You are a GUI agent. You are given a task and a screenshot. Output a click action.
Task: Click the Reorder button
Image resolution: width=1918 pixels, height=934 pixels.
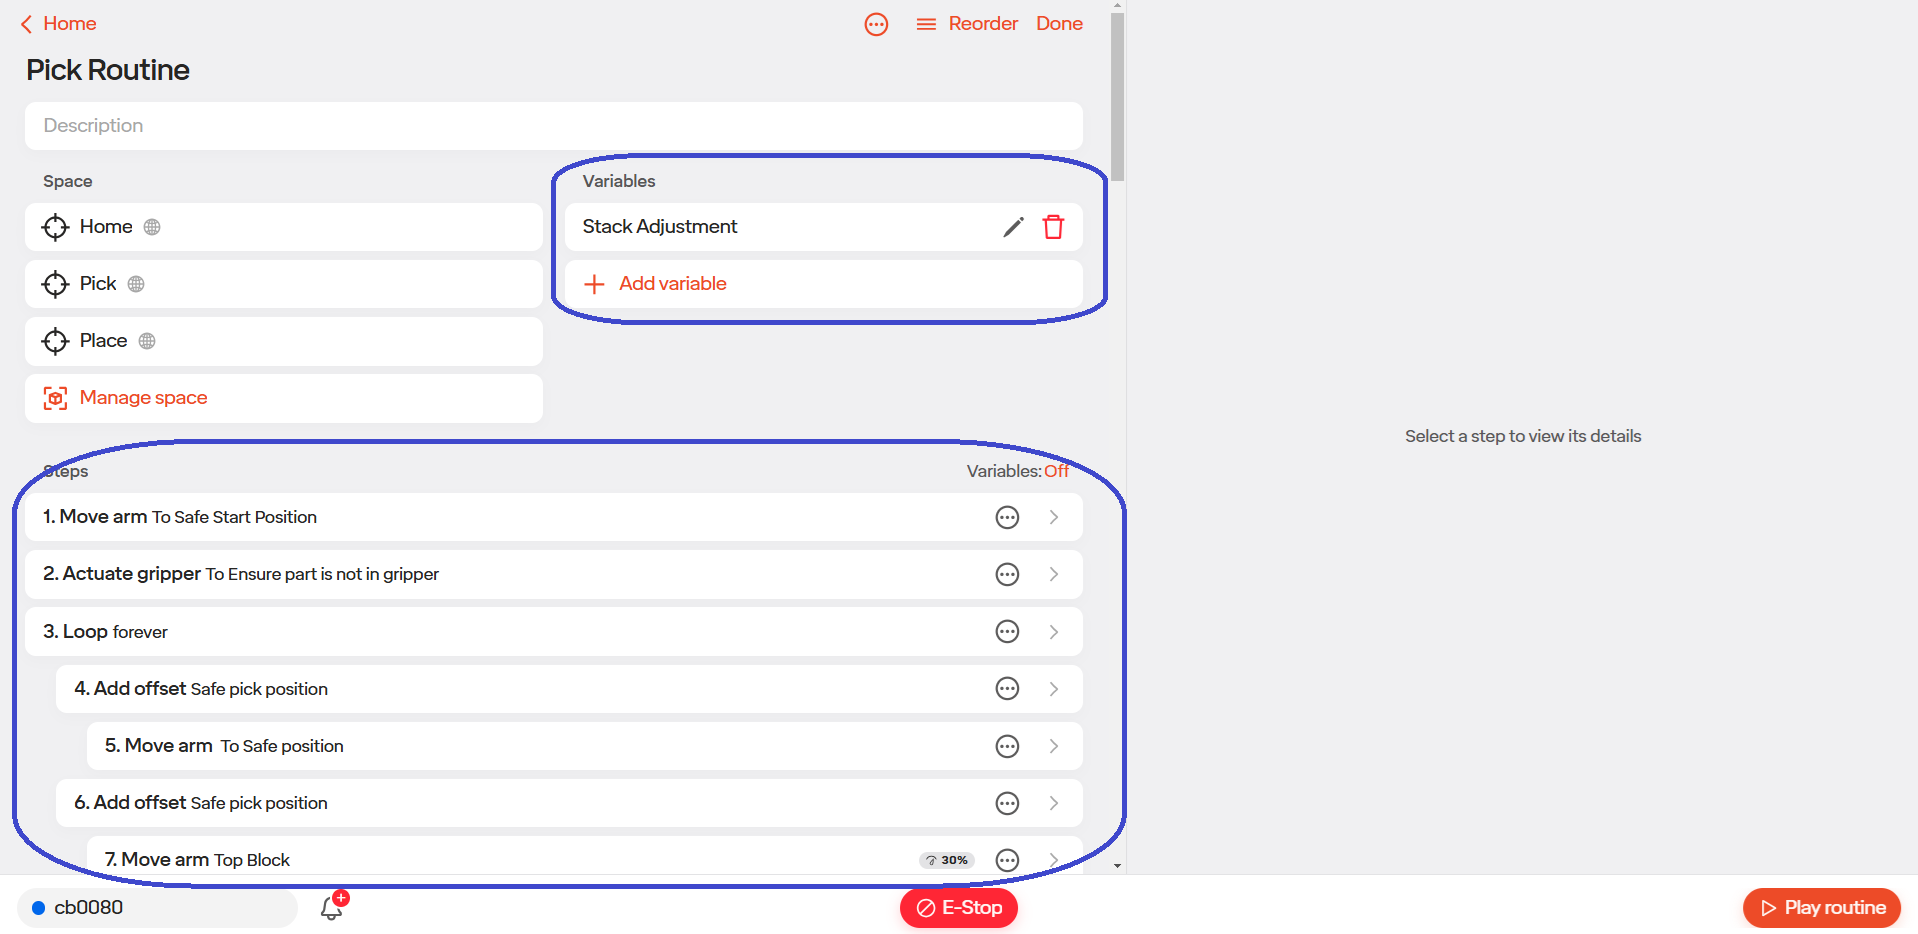(x=967, y=23)
